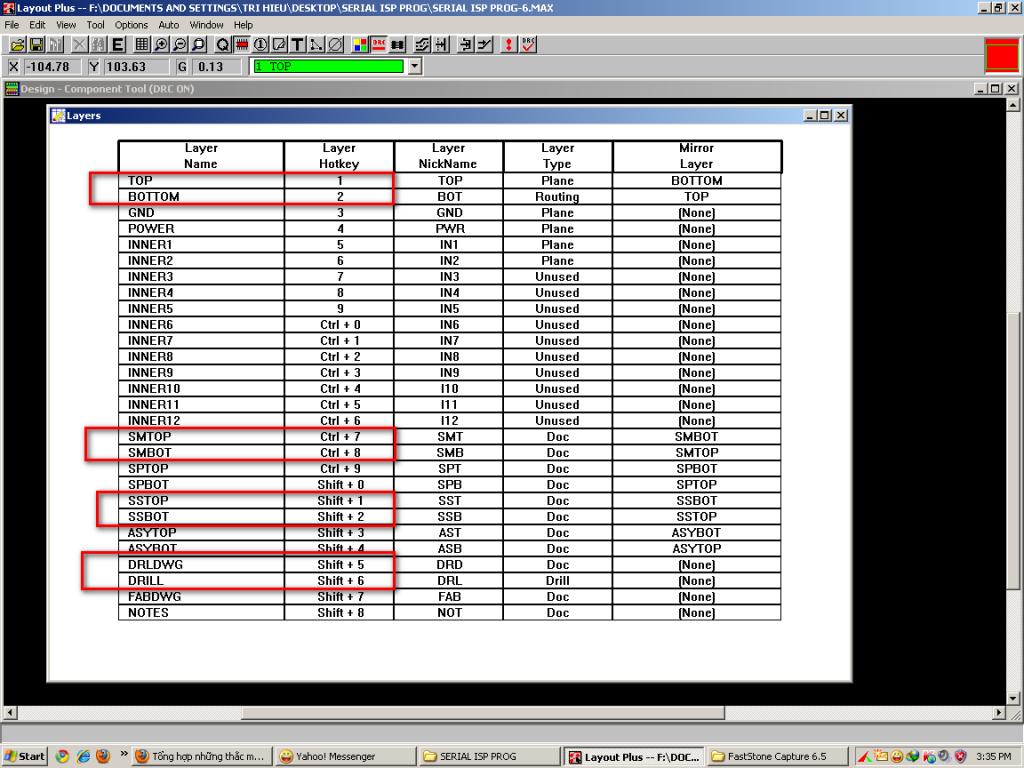Open the Color settings icon

359,44
